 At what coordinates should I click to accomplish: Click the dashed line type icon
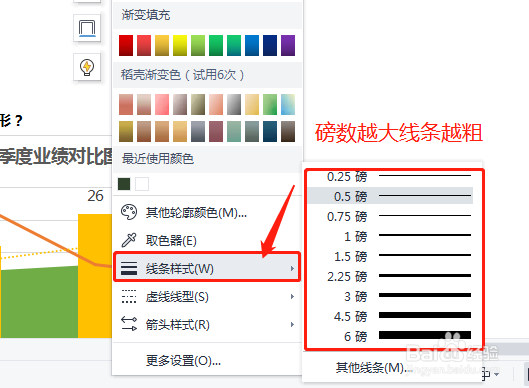pyautogui.click(x=129, y=297)
